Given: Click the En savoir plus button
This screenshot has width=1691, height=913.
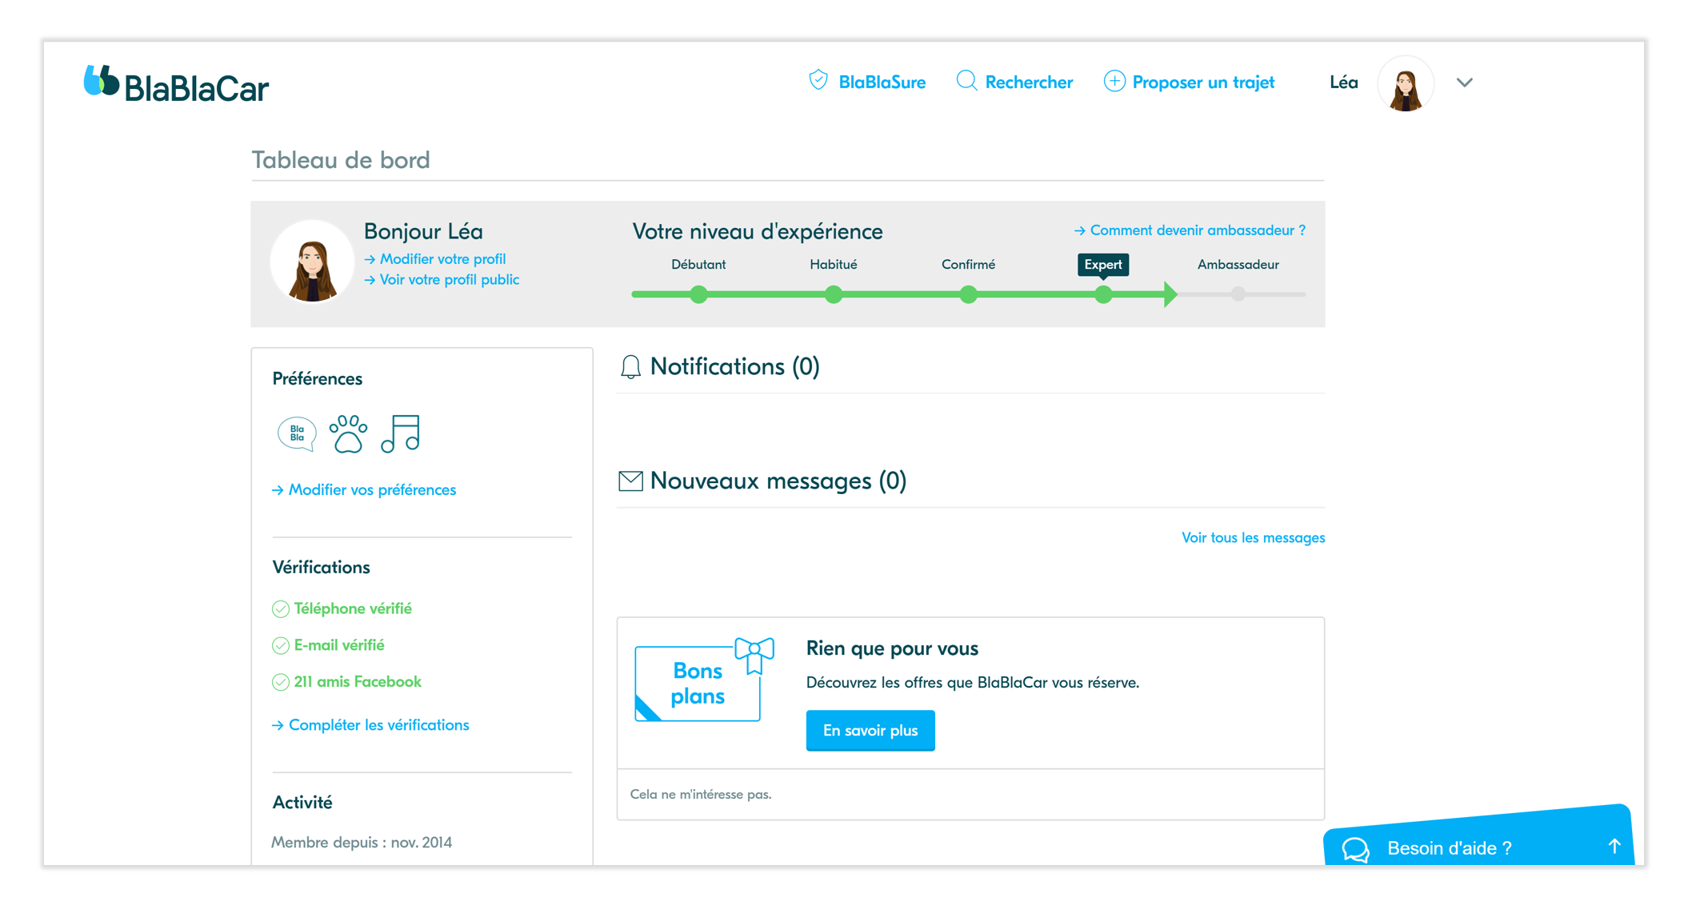Looking at the screenshot, I should pyautogui.click(x=870, y=731).
